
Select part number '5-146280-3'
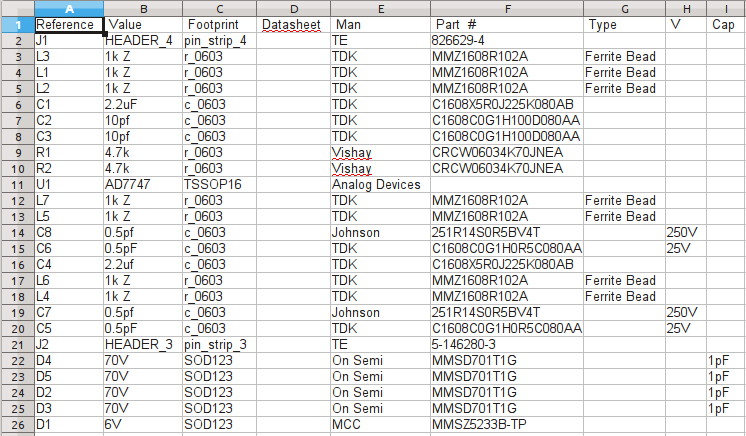tap(507, 345)
